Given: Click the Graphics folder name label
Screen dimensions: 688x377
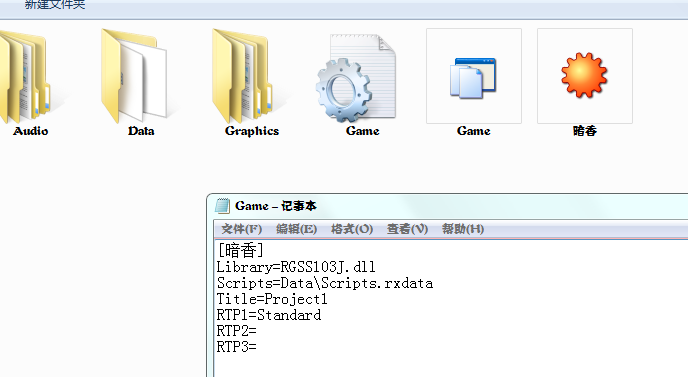Looking at the screenshot, I should (x=252, y=131).
